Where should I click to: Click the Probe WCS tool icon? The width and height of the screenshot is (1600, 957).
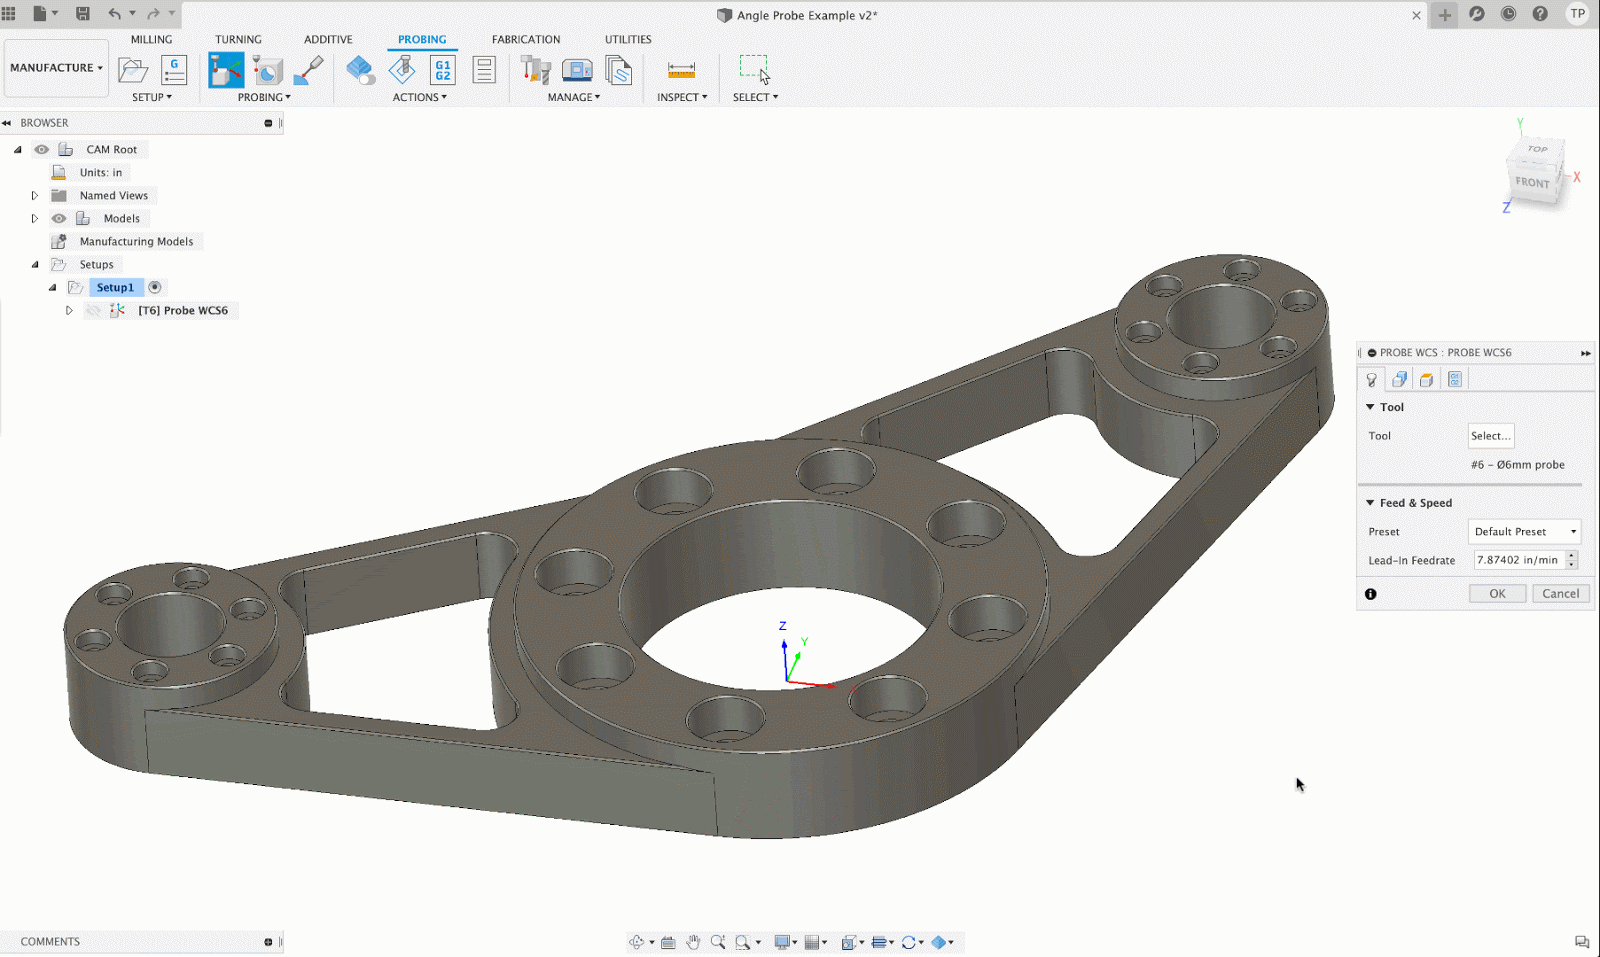click(225, 70)
